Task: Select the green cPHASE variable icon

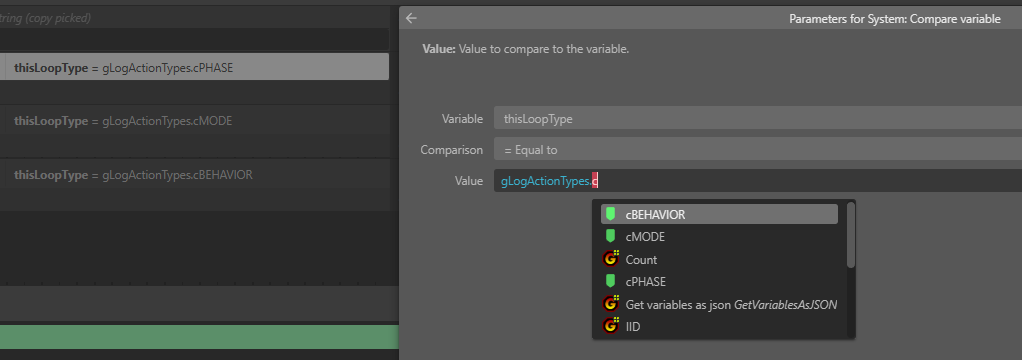Action: [x=610, y=281]
